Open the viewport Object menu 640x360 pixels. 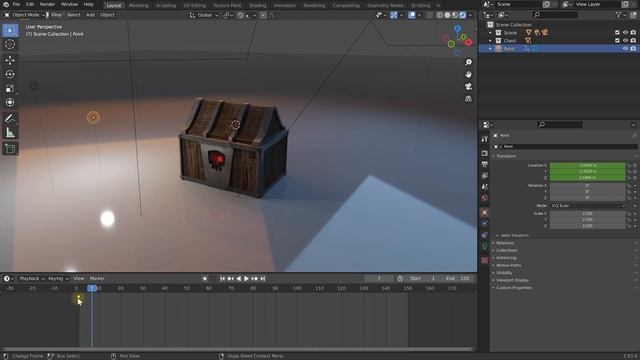(x=107, y=15)
